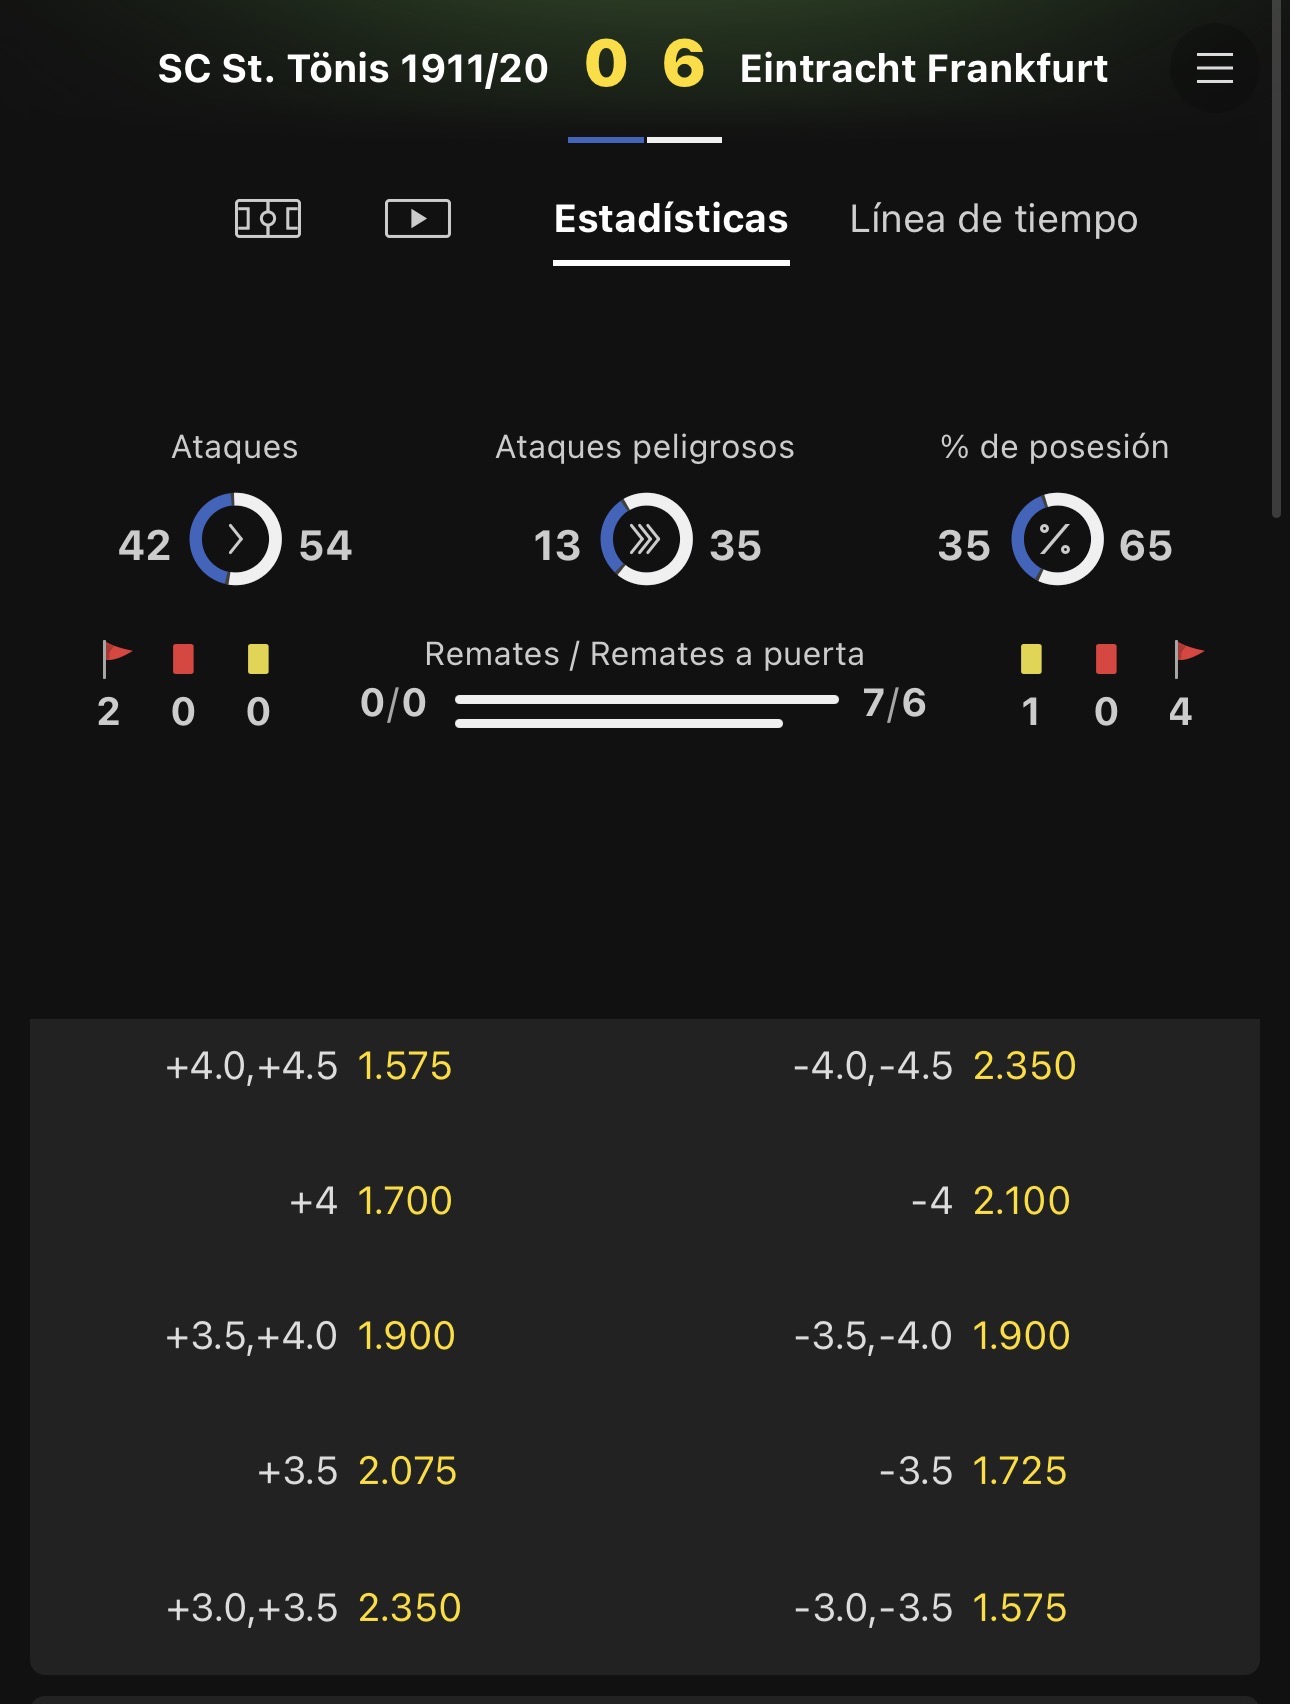Select the -3.5,-4.0 handicap at 1.900
The width and height of the screenshot is (1290, 1704).
point(932,1336)
